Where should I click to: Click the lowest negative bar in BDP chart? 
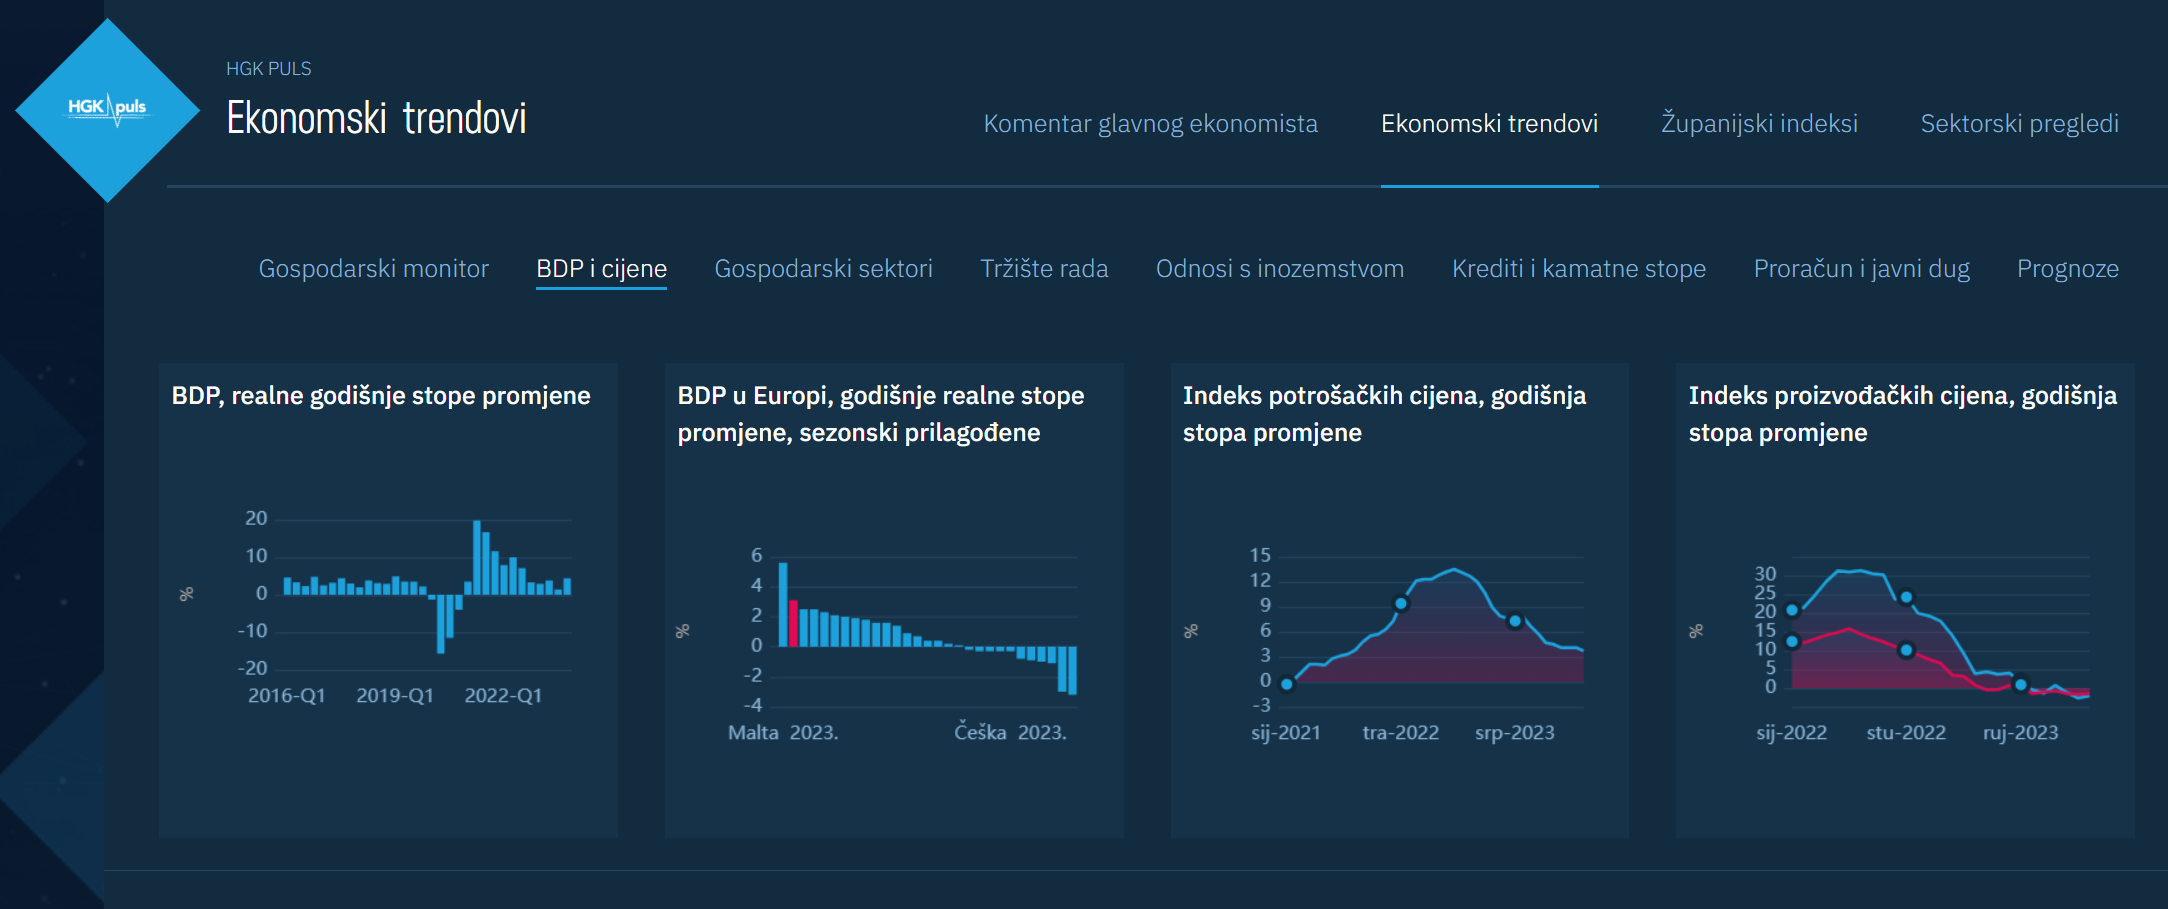tap(441, 624)
